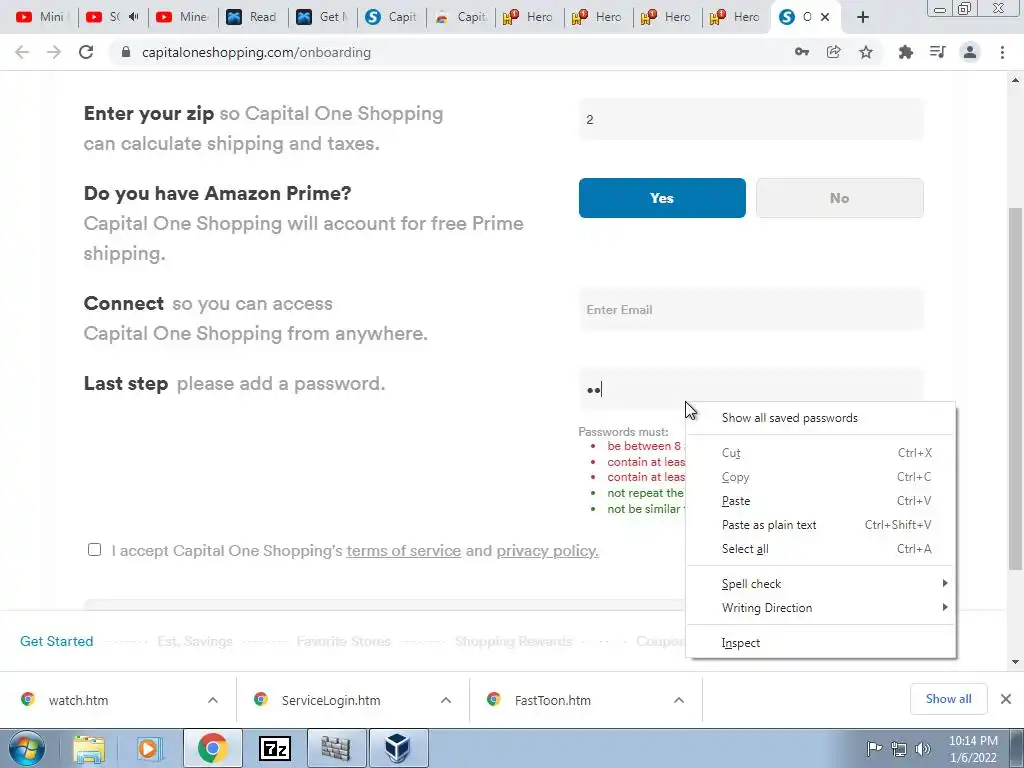
Task: Mute audio on the playing YouTube tab
Action: [x=134, y=17]
